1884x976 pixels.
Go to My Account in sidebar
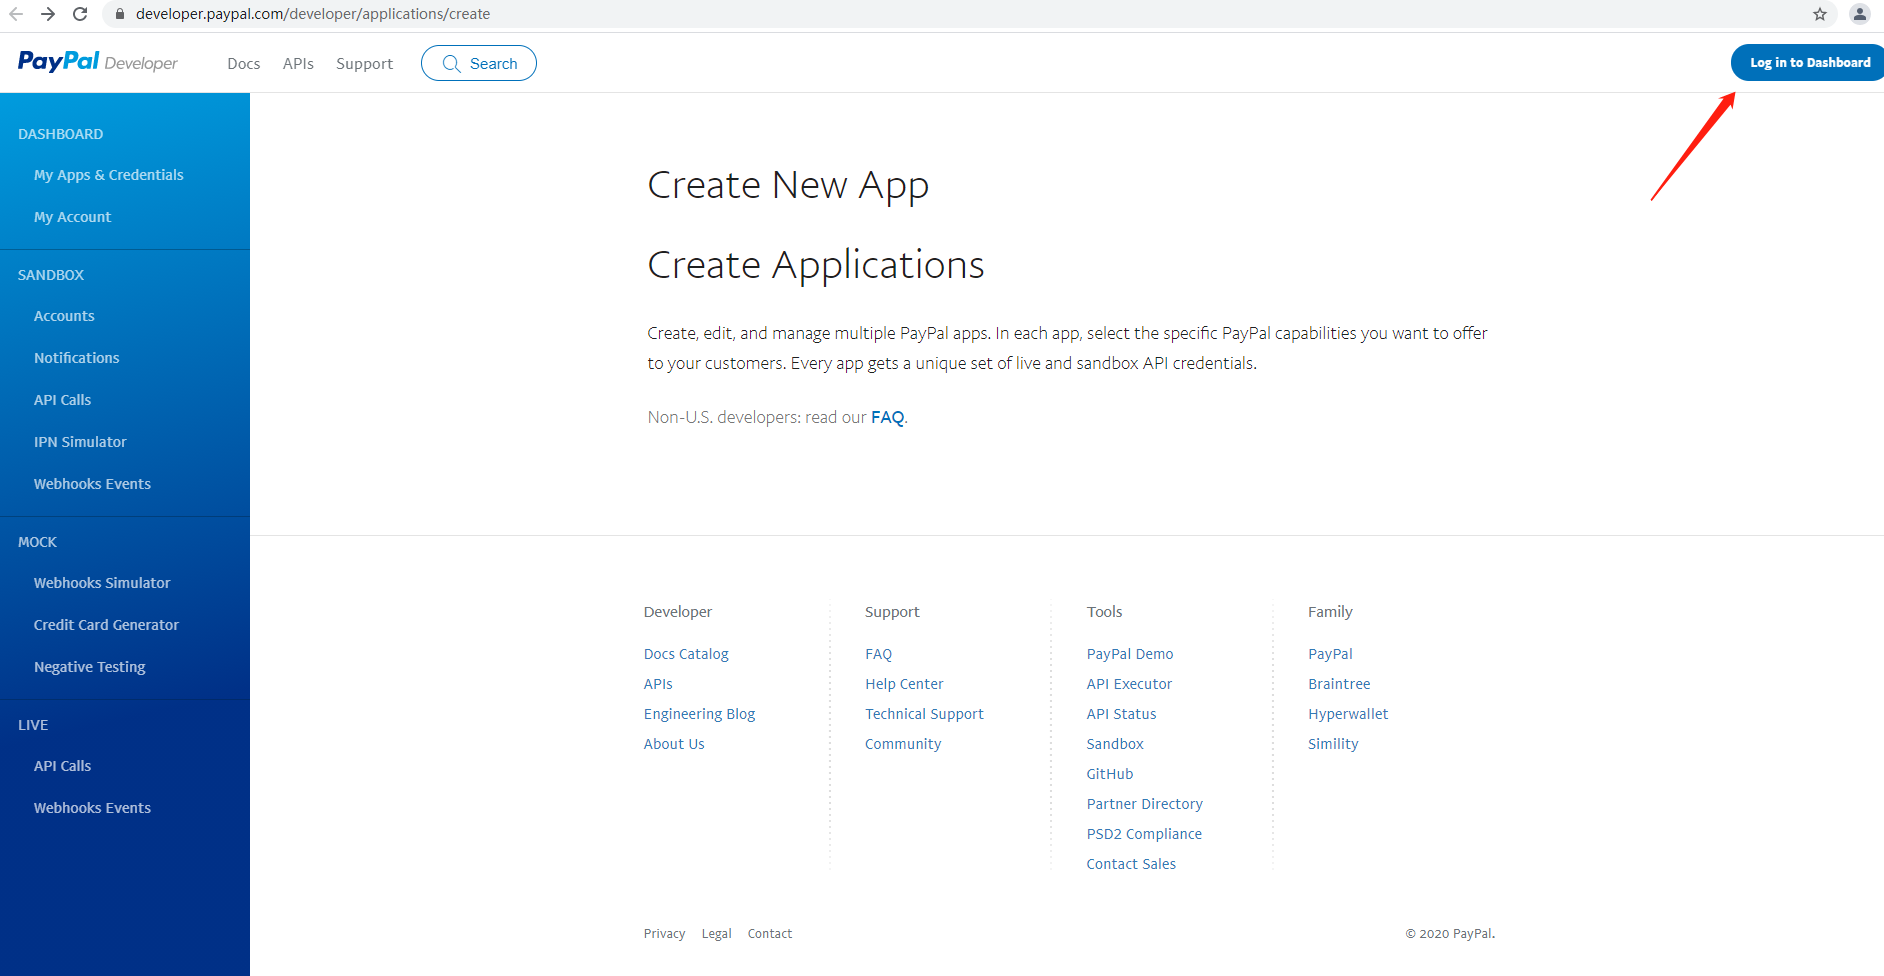(73, 217)
